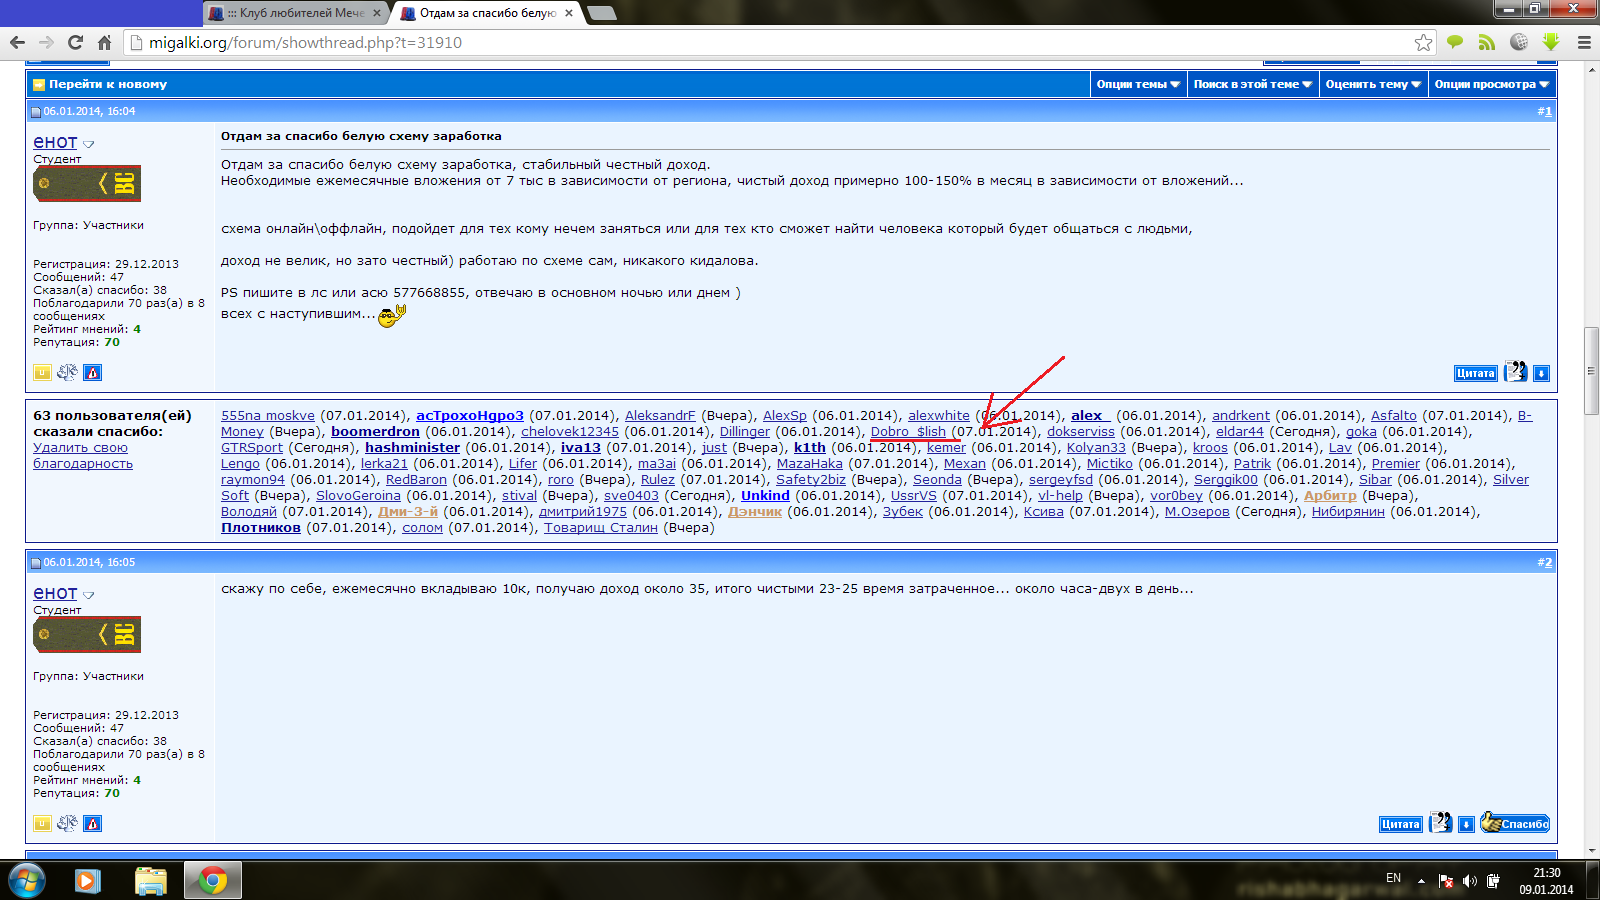Screen dimensions: 1600x900
Task: Close the Отдам за спасибо белую tab
Action: click(x=569, y=13)
